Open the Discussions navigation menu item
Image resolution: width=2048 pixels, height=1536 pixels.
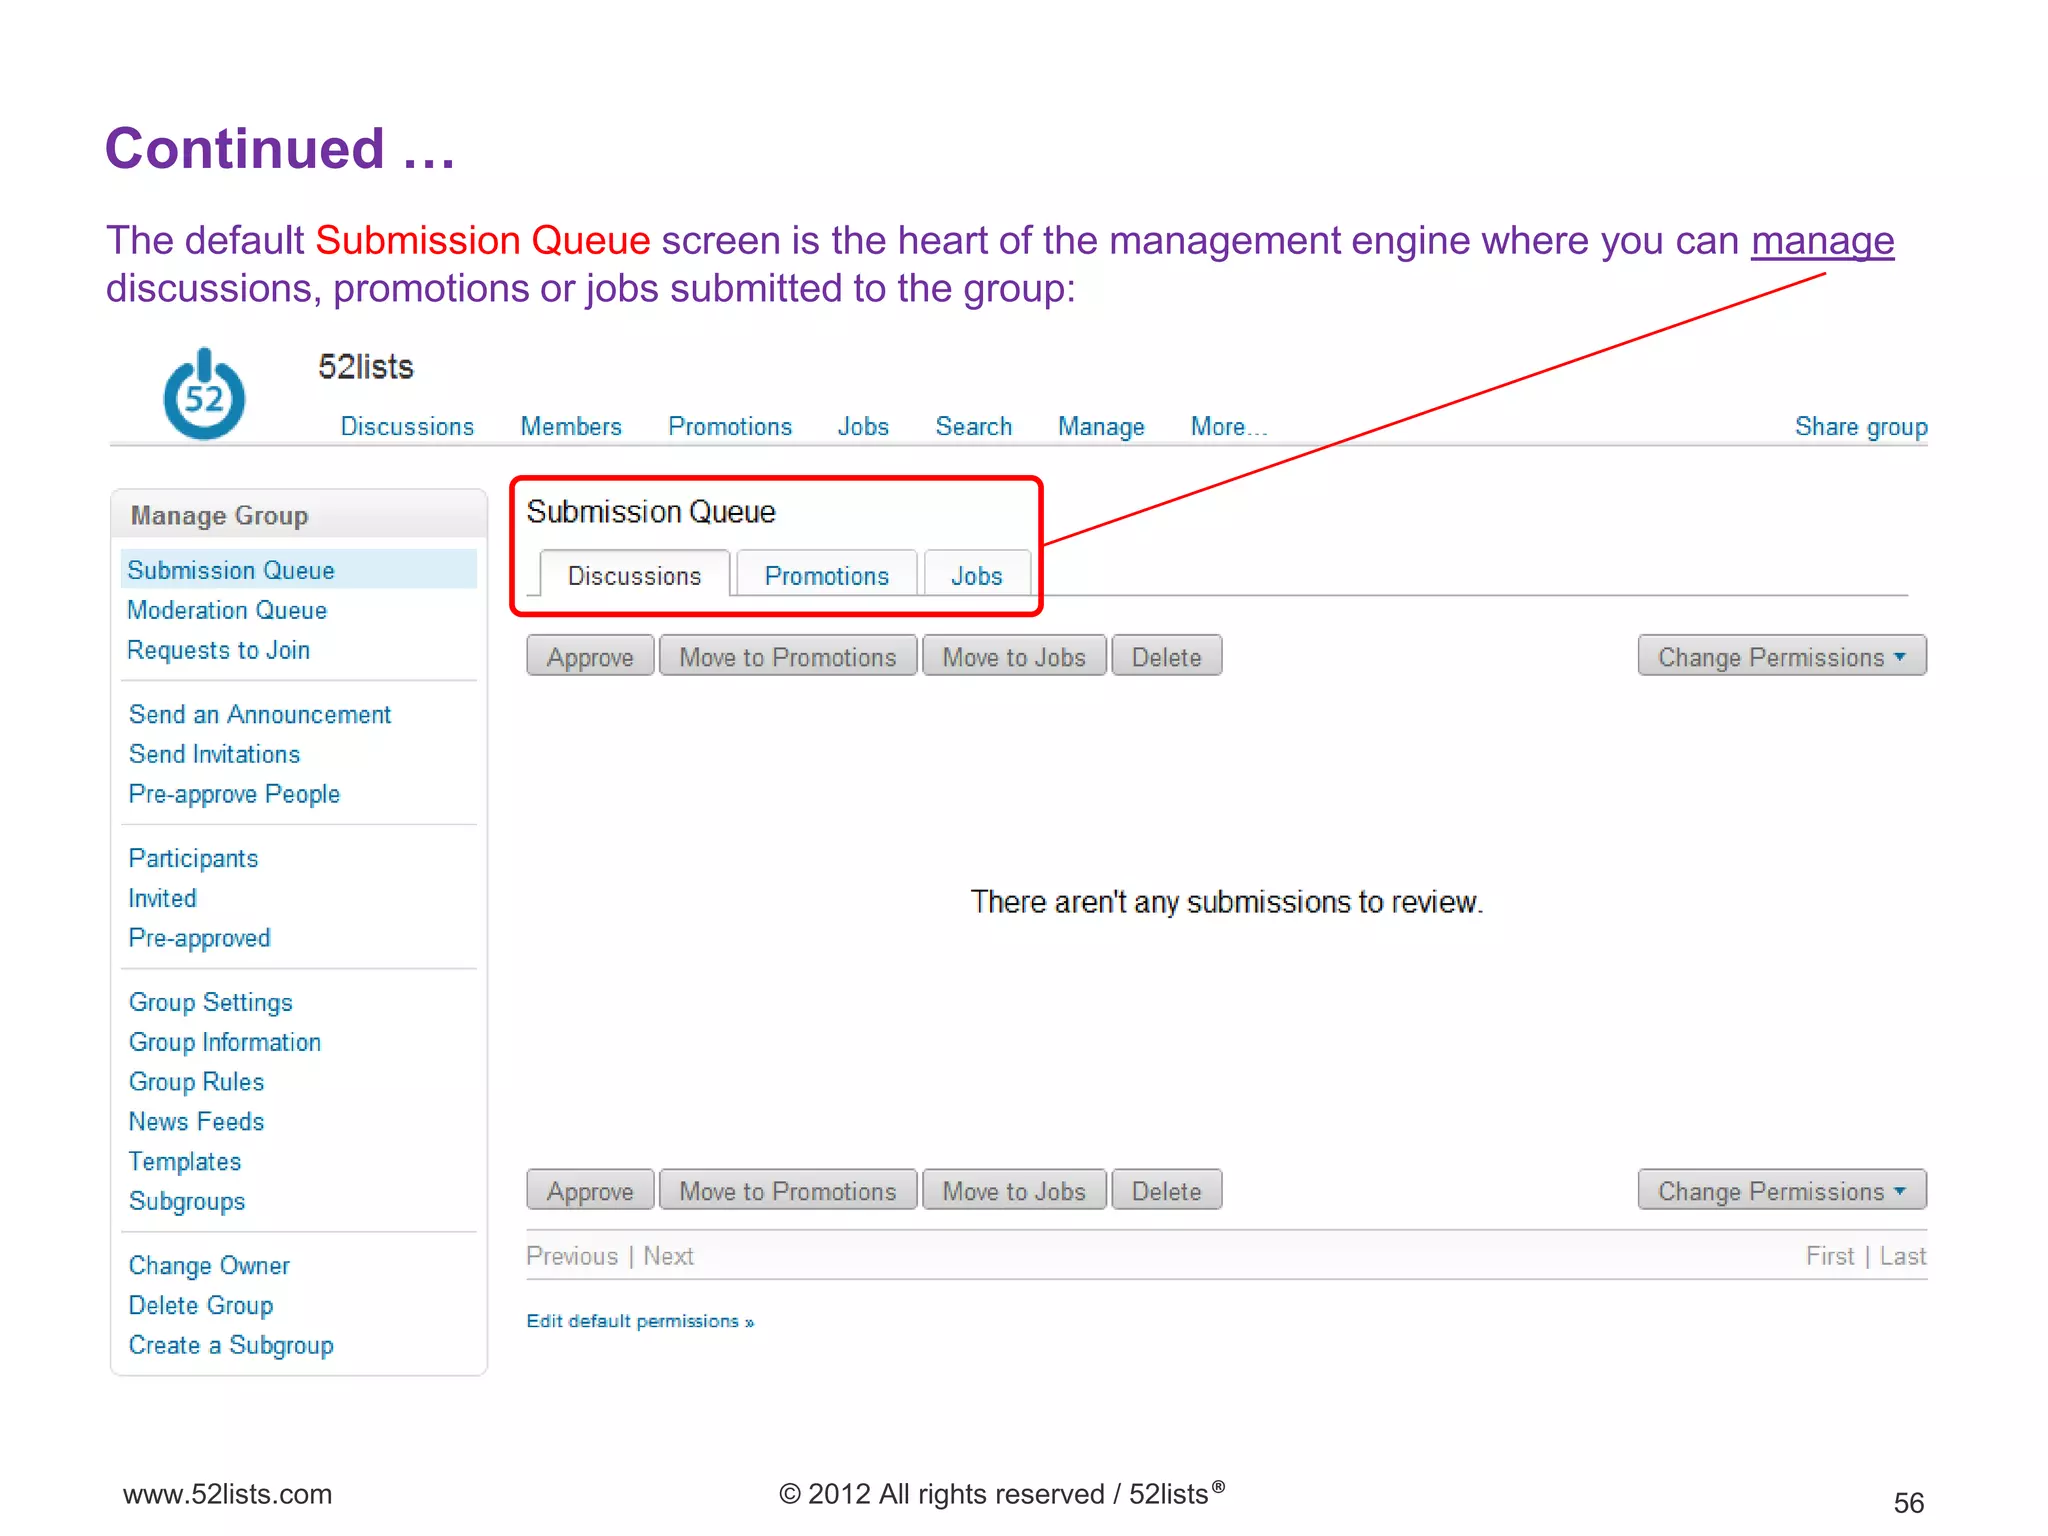pyautogui.click(x=407, y=427)
